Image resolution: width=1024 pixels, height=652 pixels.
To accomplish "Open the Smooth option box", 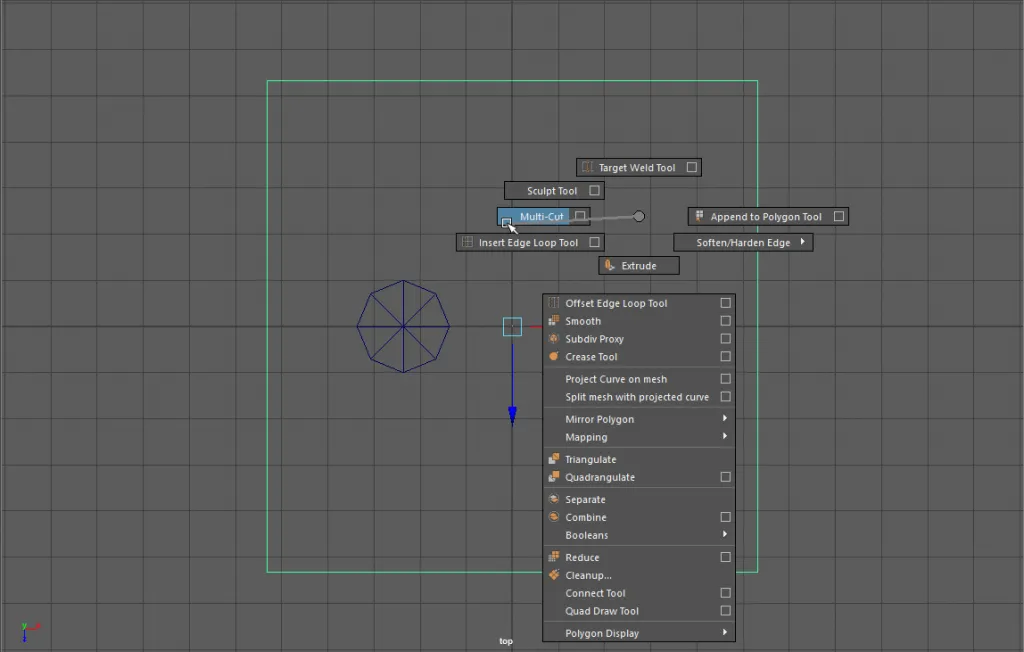I will [725, 321].
